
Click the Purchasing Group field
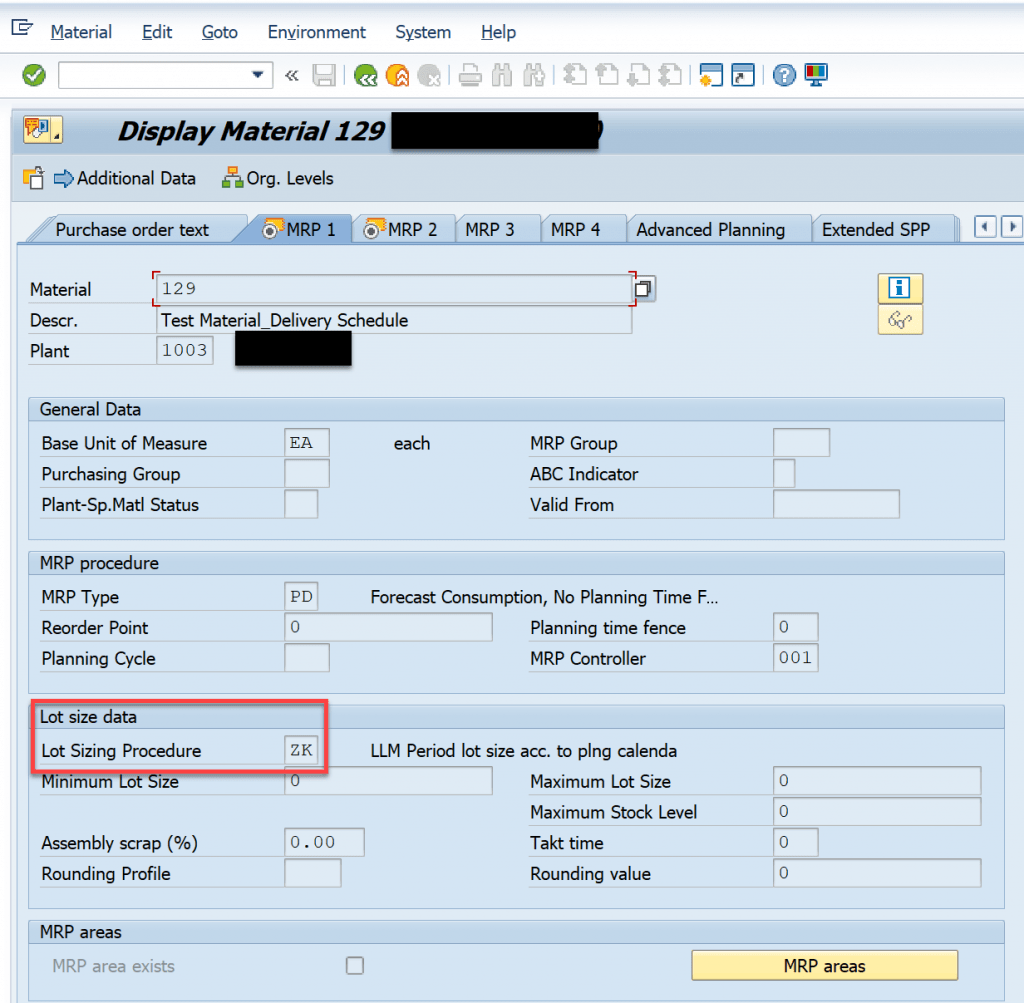pyautogui.click(x=307, y=473)
